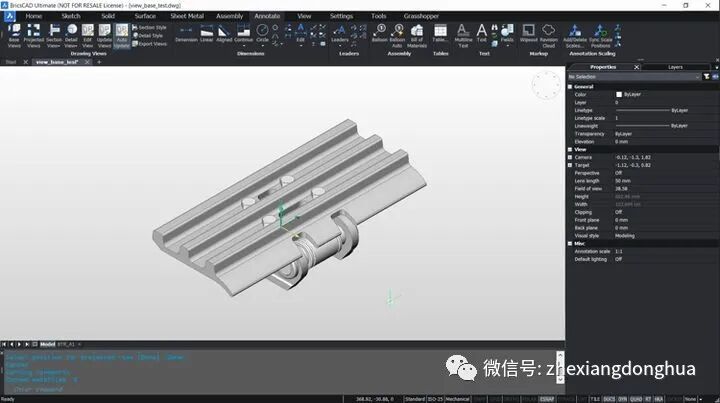
Task: Select the Multiline Text tool
Action: pyautogui.click(x=463, y=36)
